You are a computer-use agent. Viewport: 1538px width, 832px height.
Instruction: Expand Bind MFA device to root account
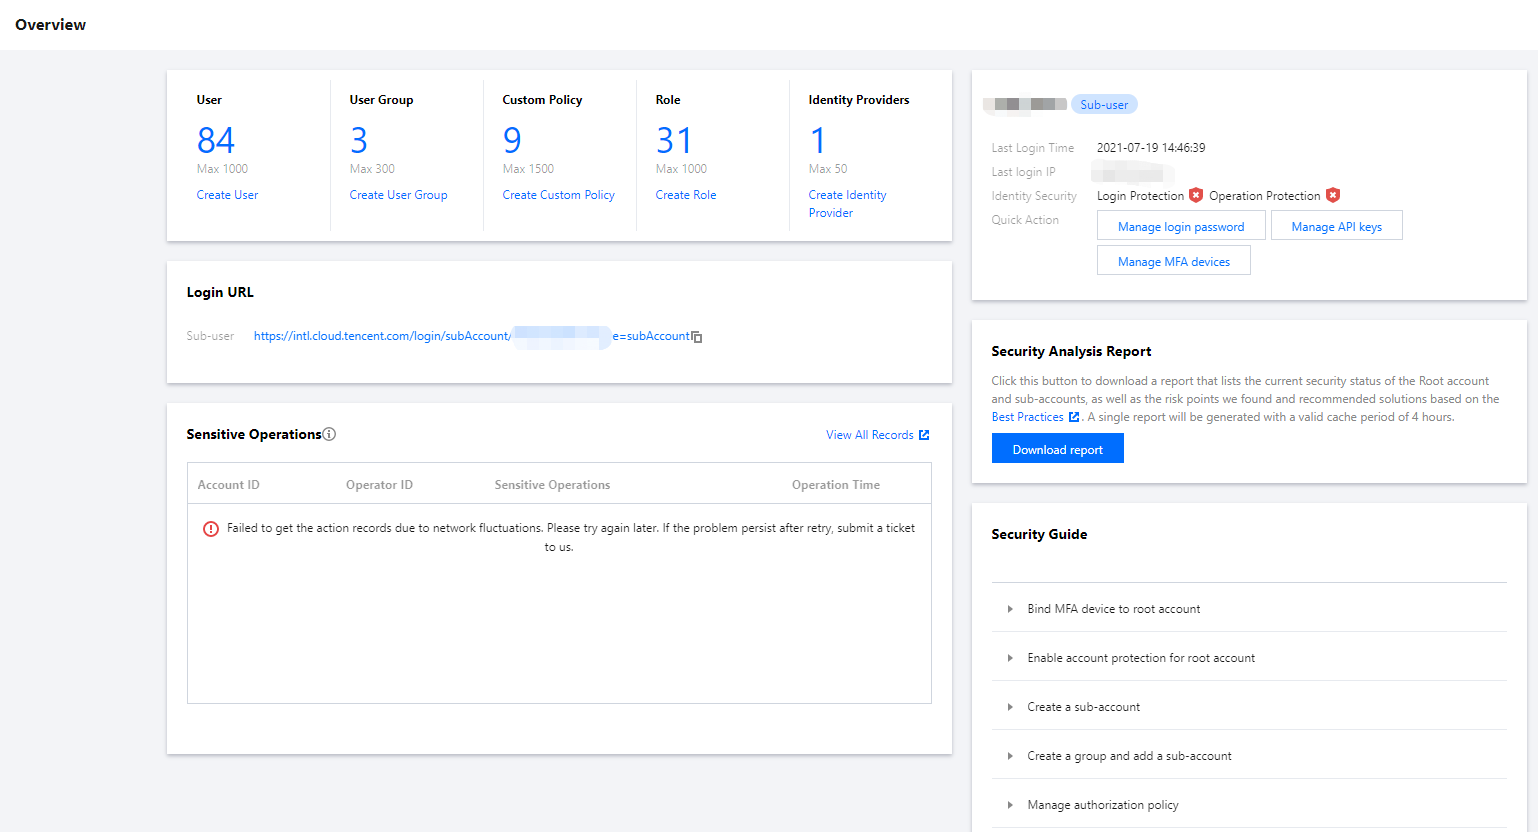tap(1010, 609)
